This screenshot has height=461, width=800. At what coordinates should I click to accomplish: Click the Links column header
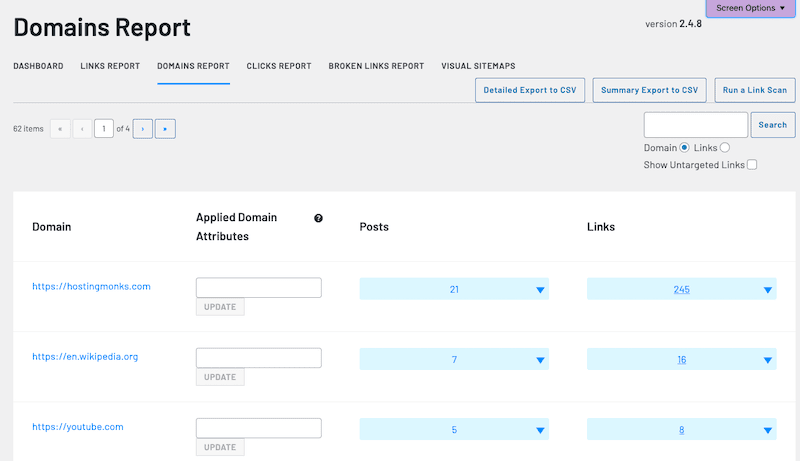[601, 227]
